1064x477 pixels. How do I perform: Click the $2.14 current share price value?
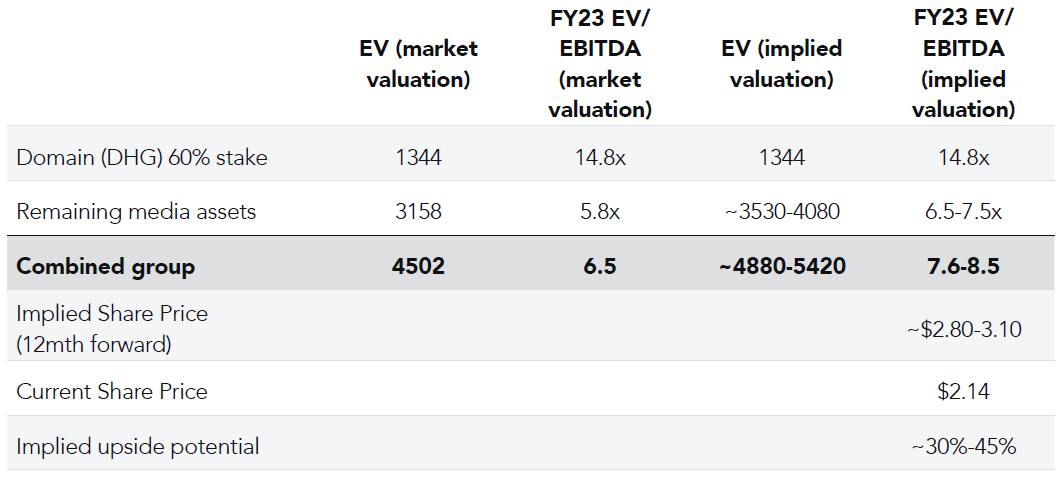coord(964,391)
